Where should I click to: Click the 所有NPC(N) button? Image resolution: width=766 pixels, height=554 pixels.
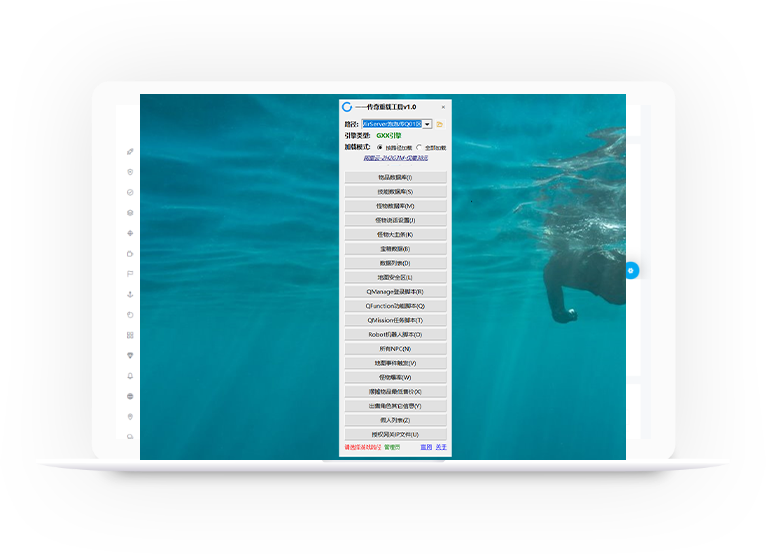395,349
